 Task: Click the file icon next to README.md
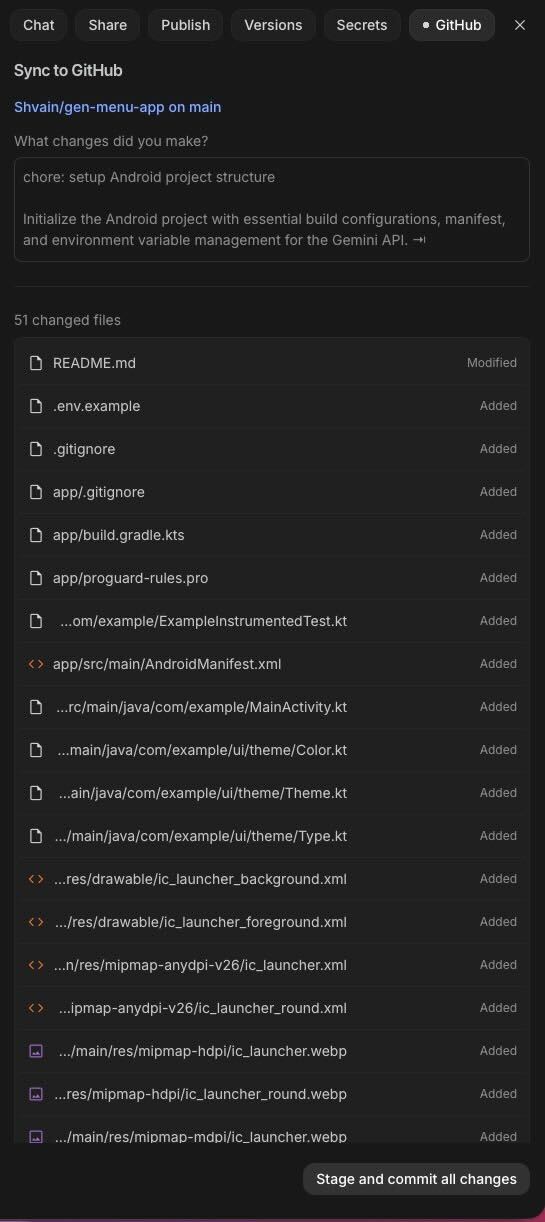(36, 363)
